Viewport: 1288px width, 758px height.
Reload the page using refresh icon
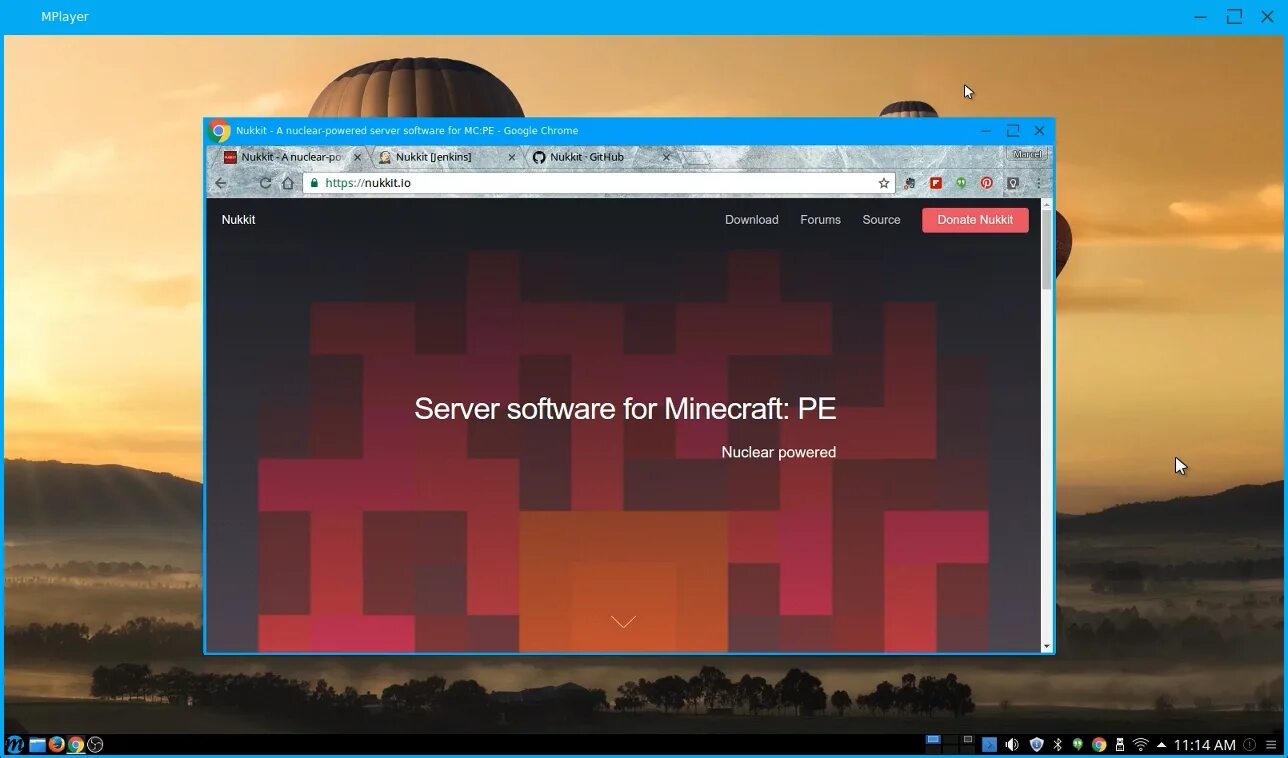[x=264, y=183]
